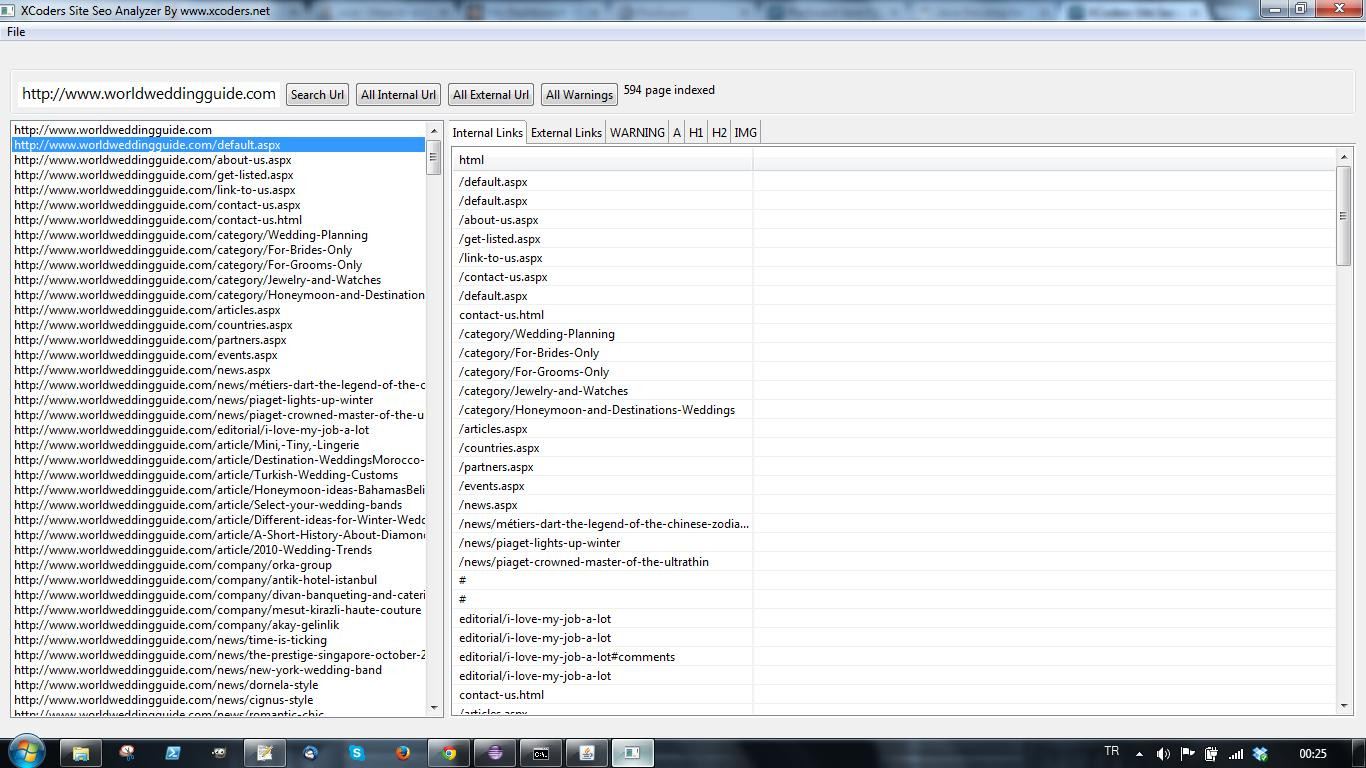The height and width of the screenshot is (768, 1366).
Task: Click the html column header
Action: pos(602,159)
